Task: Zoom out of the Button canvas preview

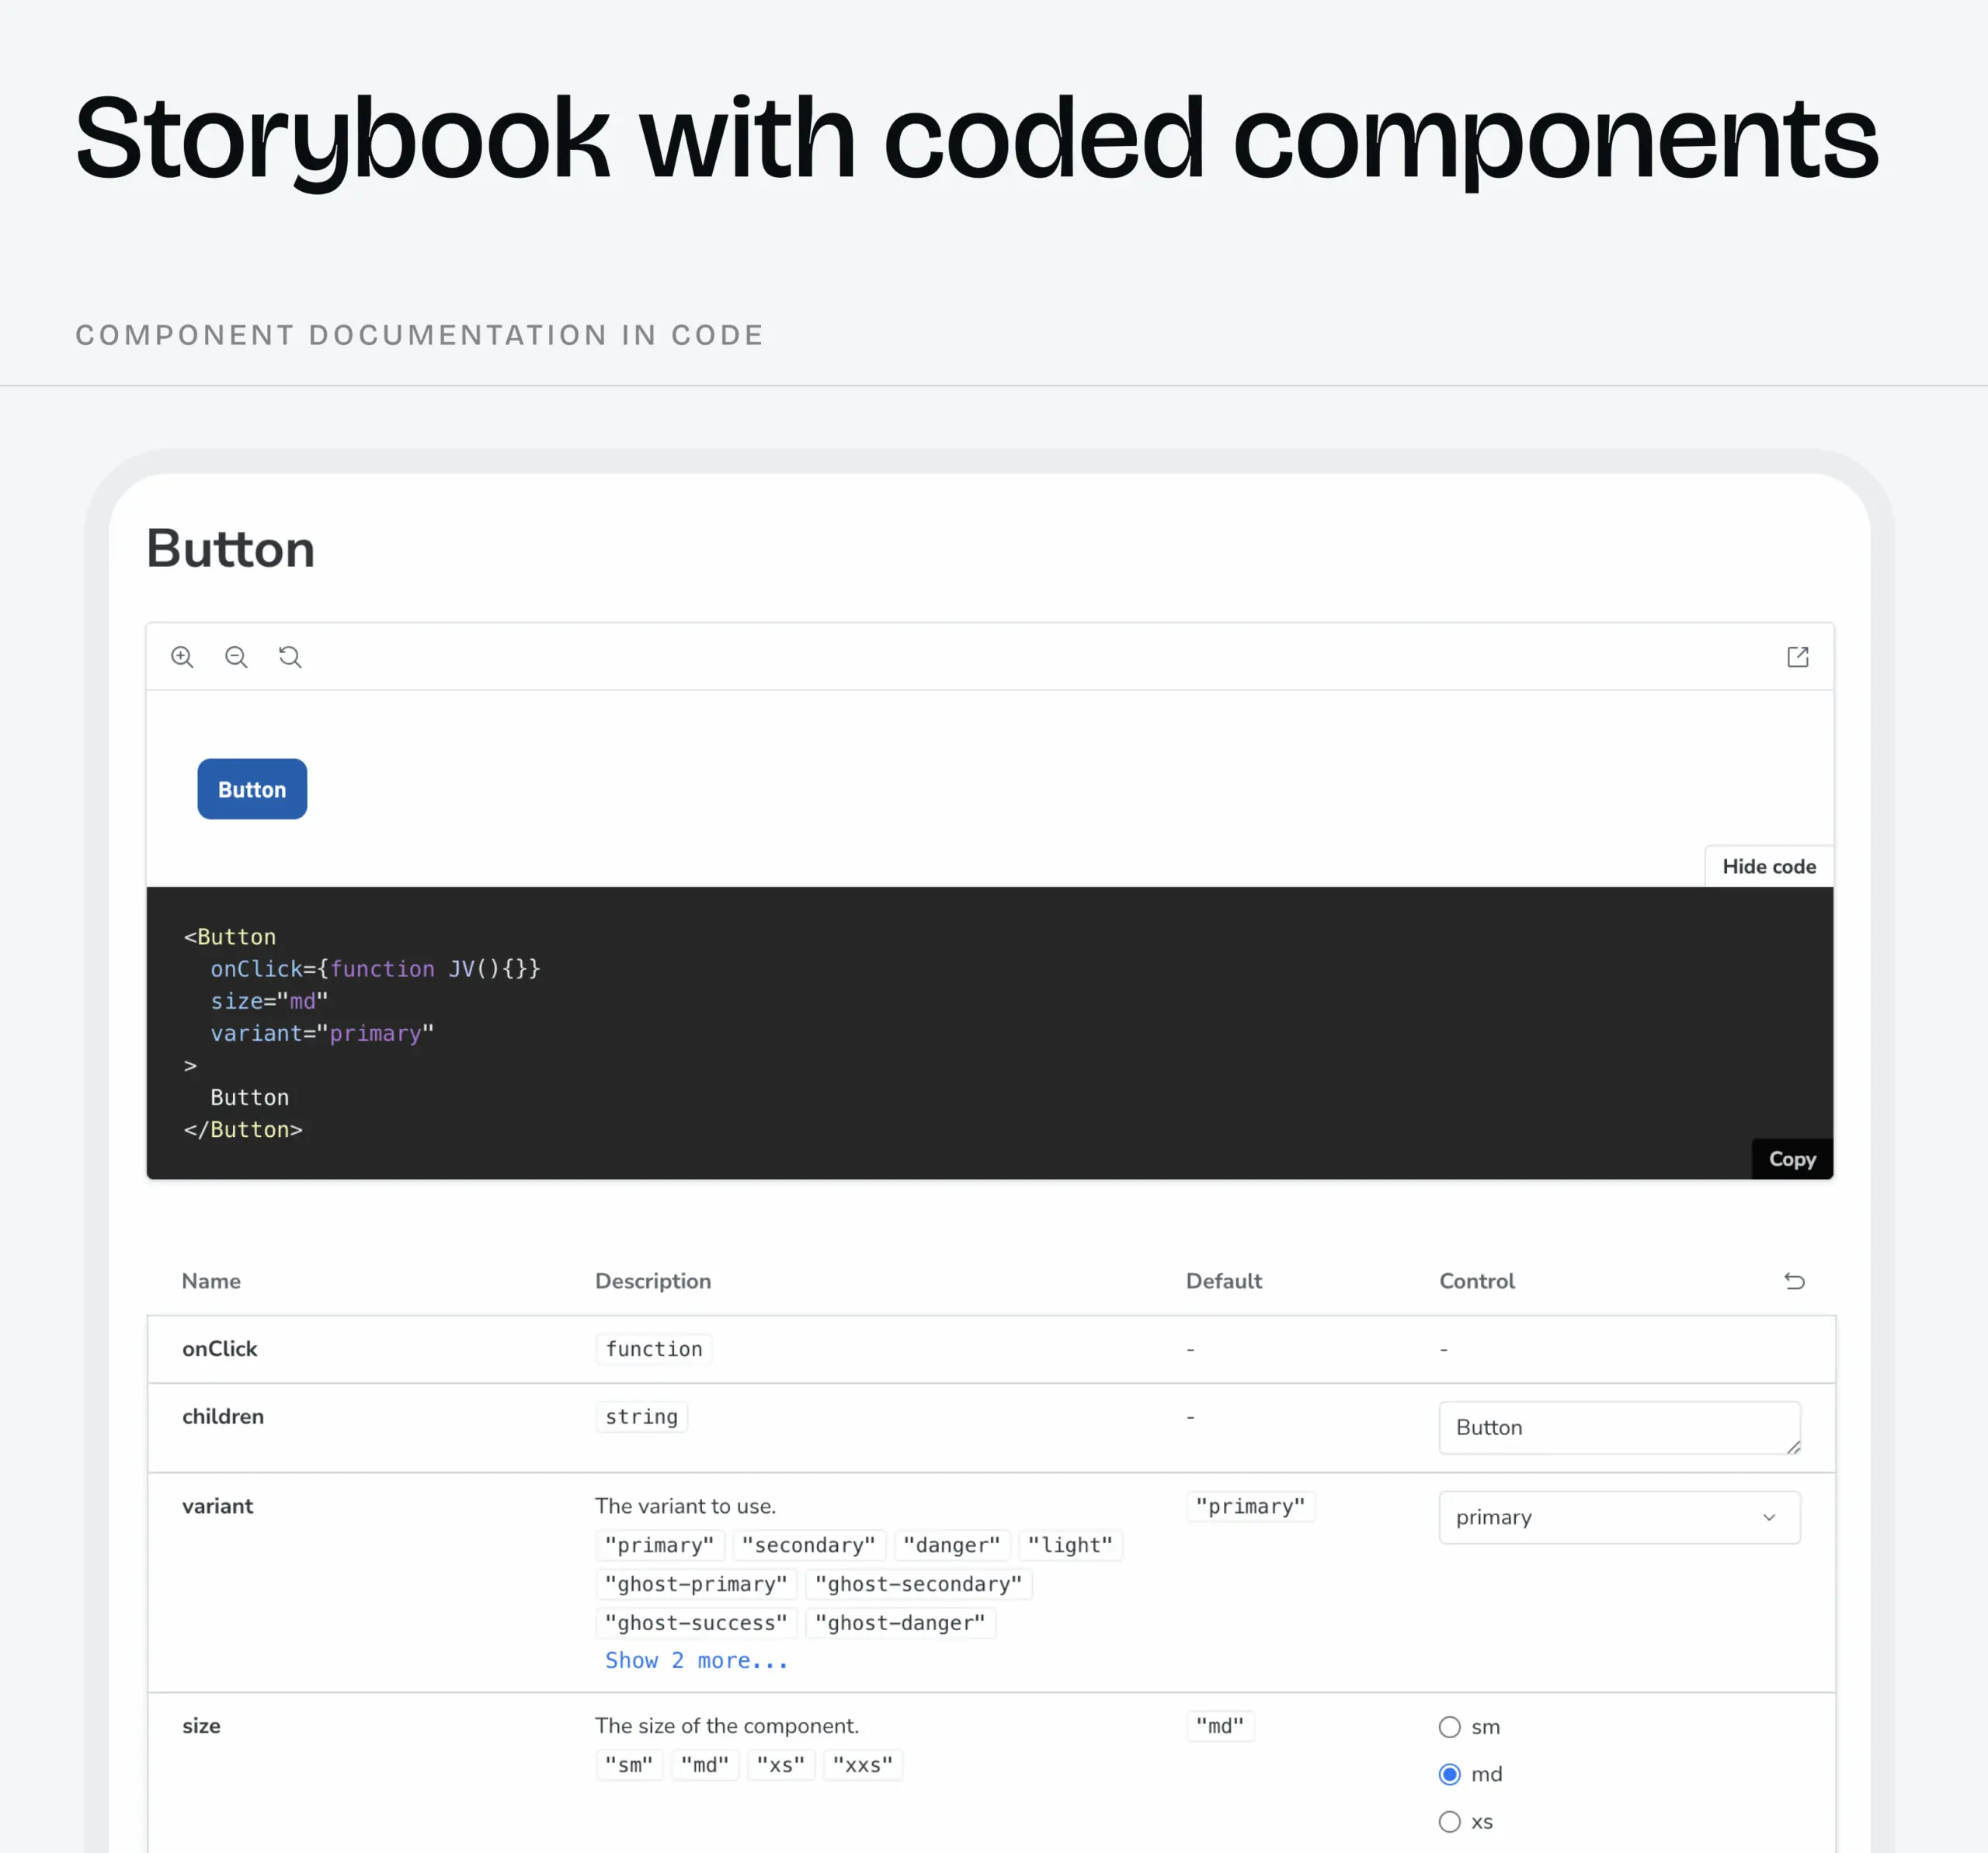Action: coord(236,657)
